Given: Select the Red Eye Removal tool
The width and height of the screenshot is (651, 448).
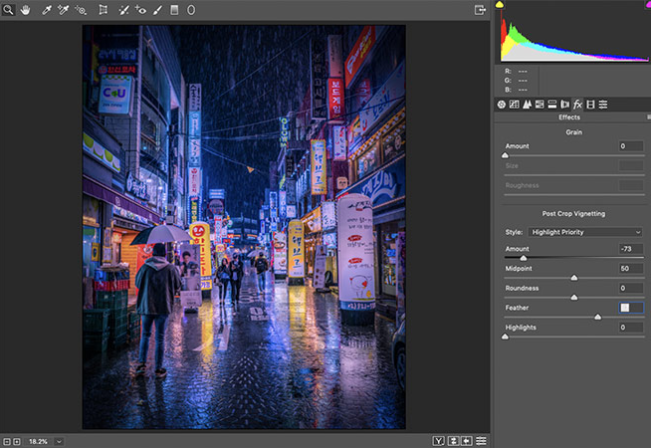Looking at the screenshot, I should point(140,10).
